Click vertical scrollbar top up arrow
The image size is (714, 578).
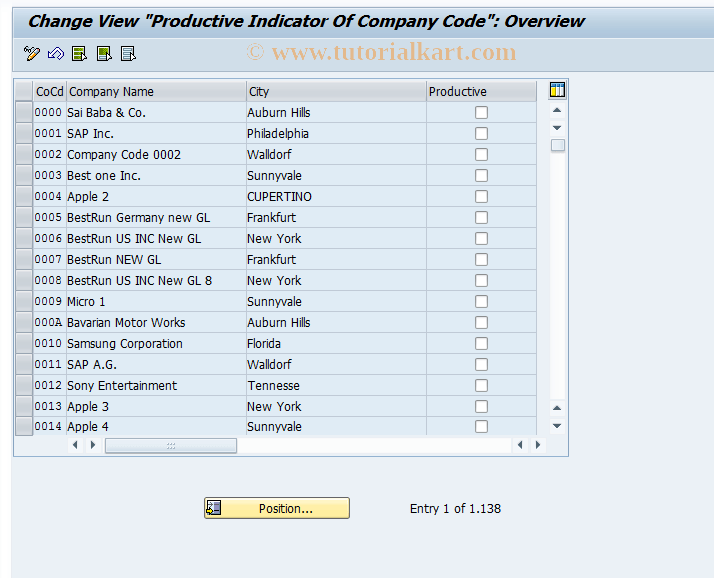click(x=557, y=110)
